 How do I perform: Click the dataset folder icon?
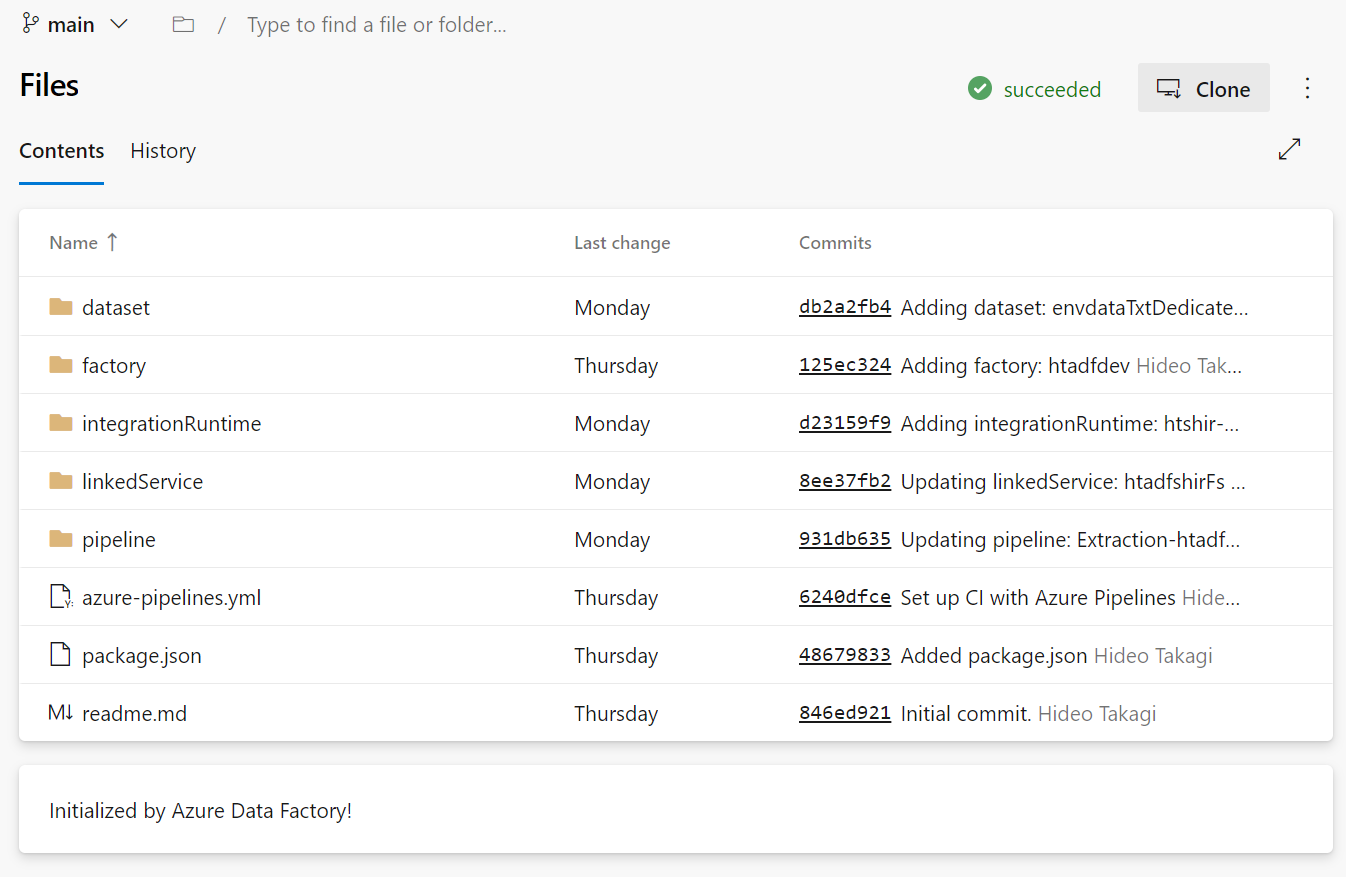pos(61,307)
